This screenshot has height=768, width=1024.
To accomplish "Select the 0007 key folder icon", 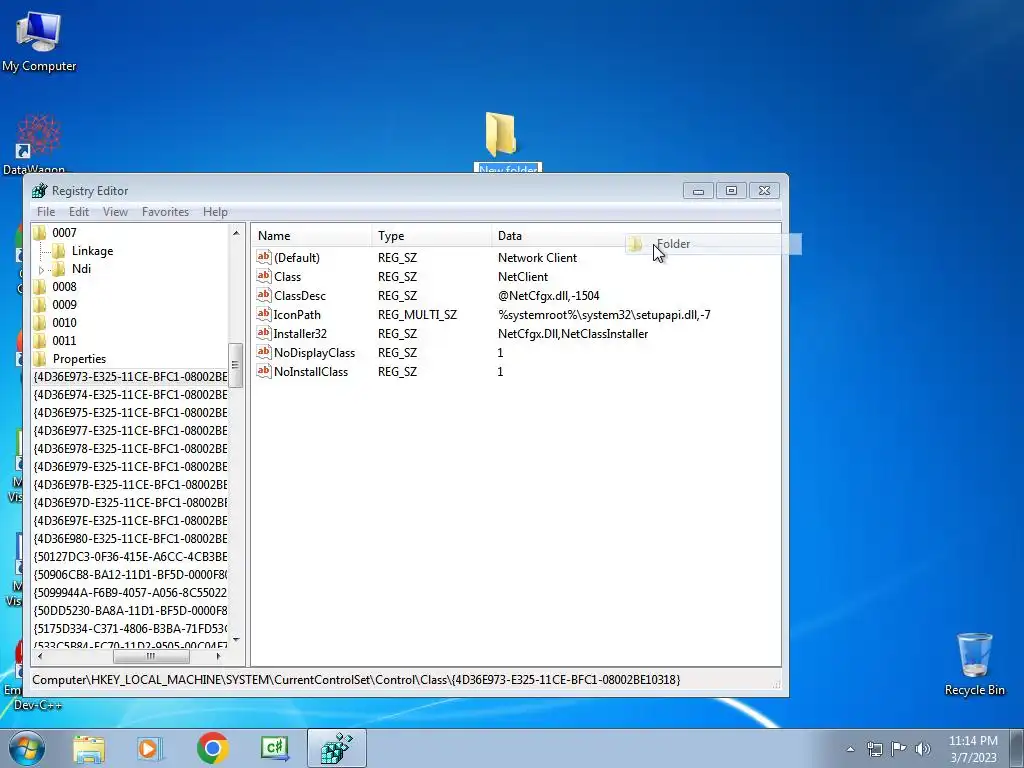I will pos(40,232).
